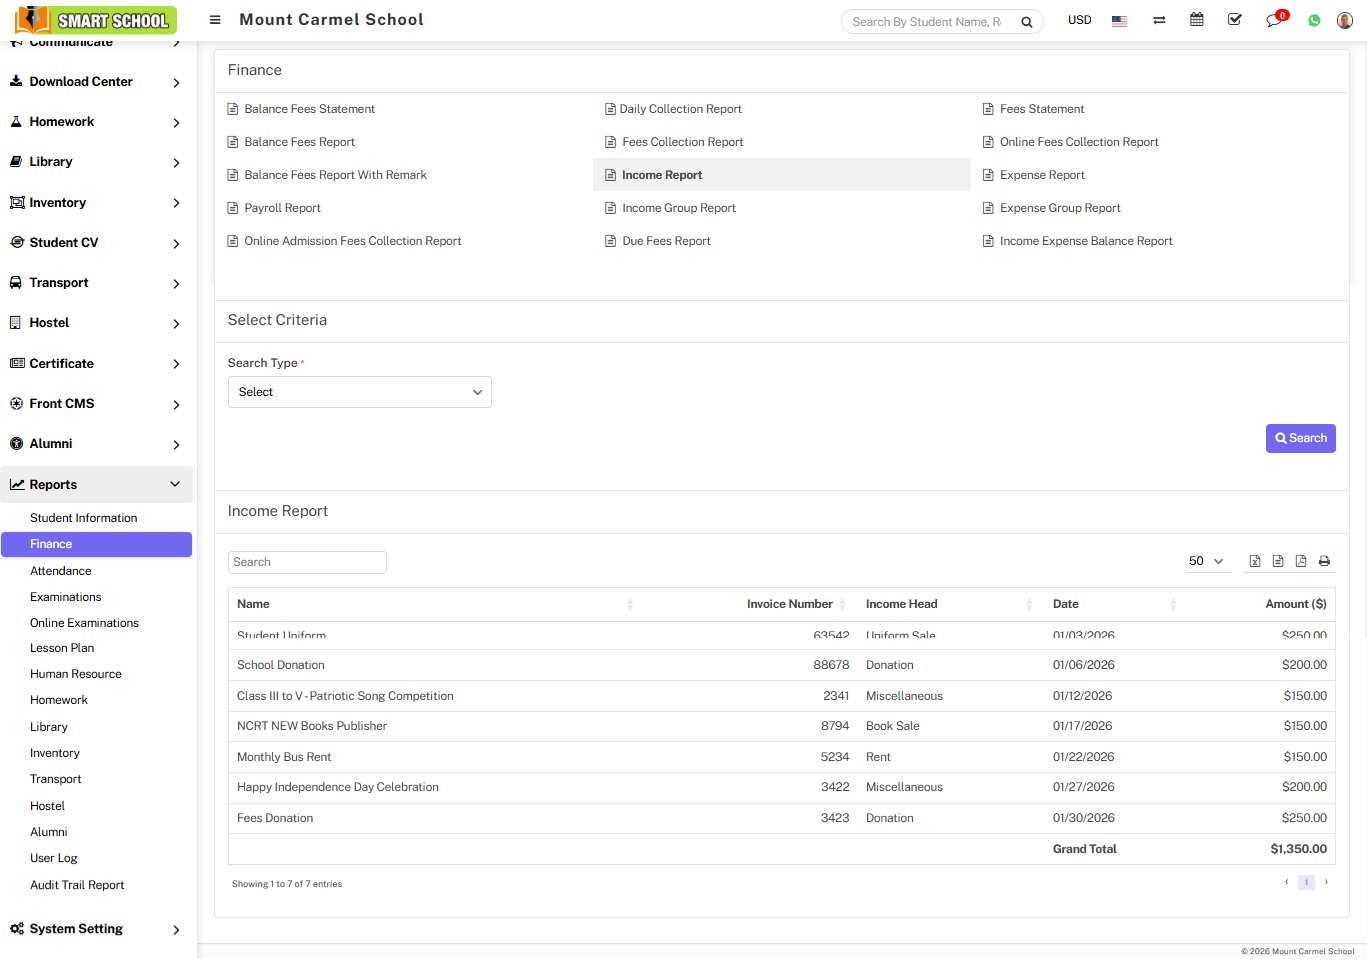
Task: Open the calendar icon in the header
Action: pyautogui.click(x=1196, y=20)
